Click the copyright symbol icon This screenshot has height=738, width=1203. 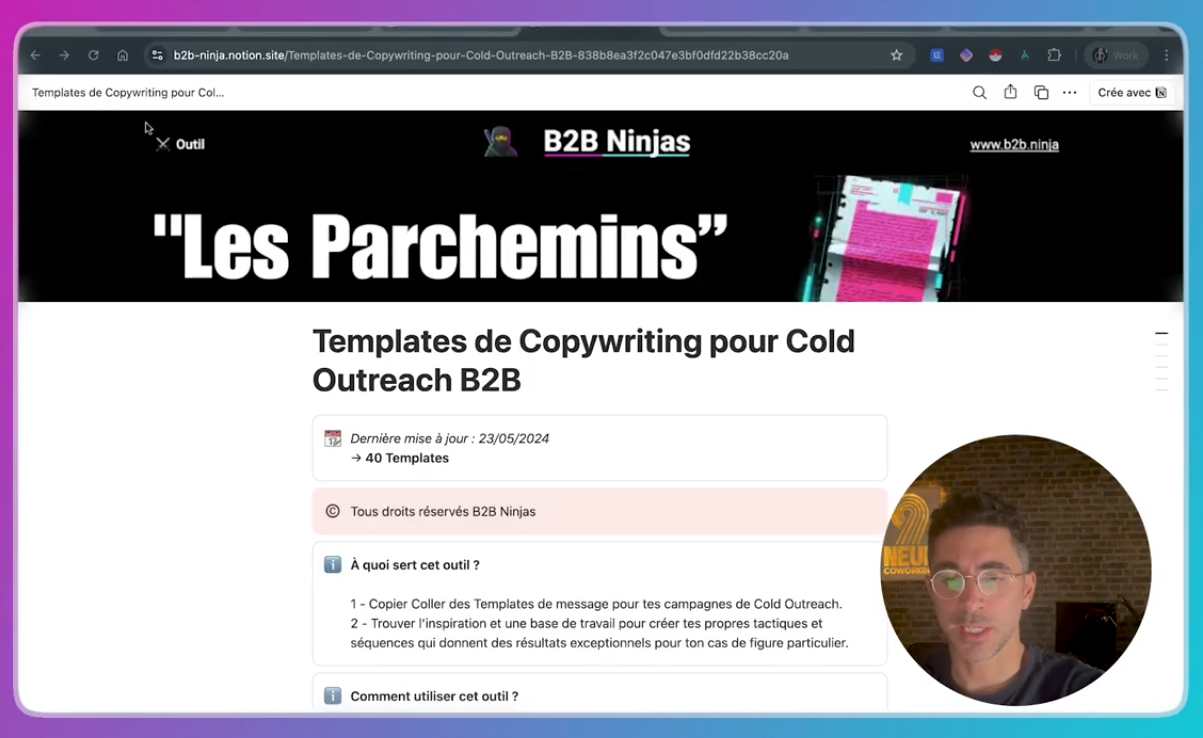tap(333, 512)
